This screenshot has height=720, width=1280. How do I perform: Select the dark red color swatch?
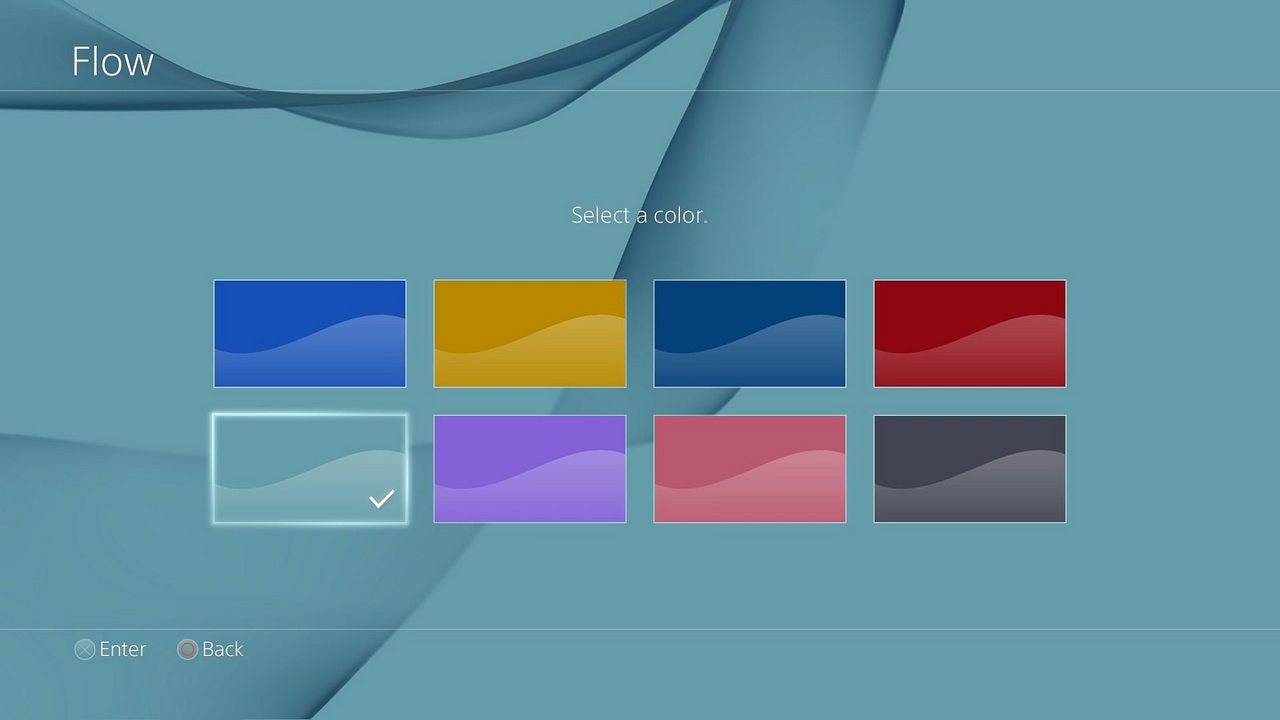coord(970,333)
